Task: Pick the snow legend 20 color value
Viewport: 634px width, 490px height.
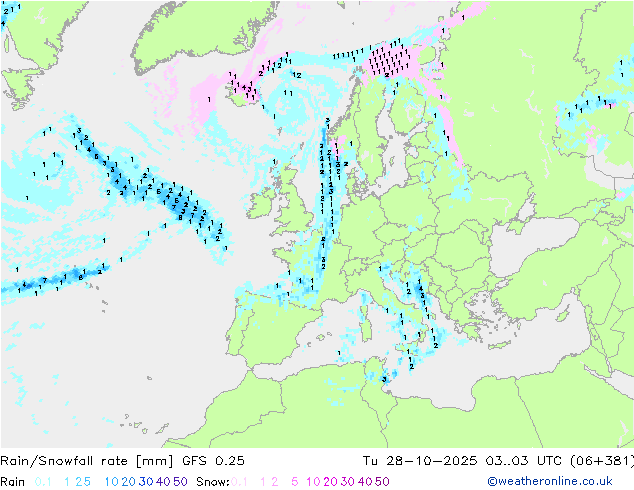Action: point(330,482)
